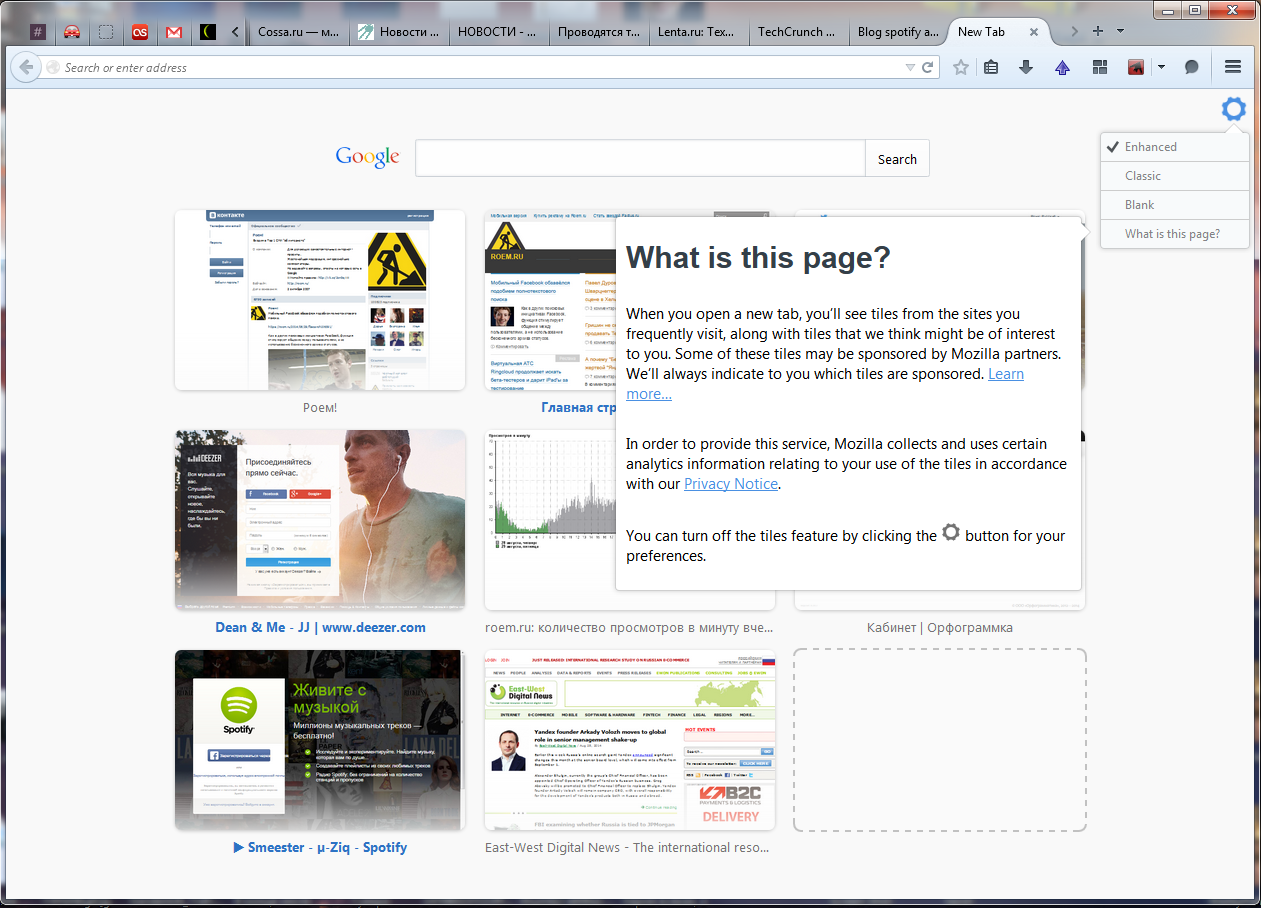
Task: Click inside the Google search box
Action: click(x=640, y=158)
